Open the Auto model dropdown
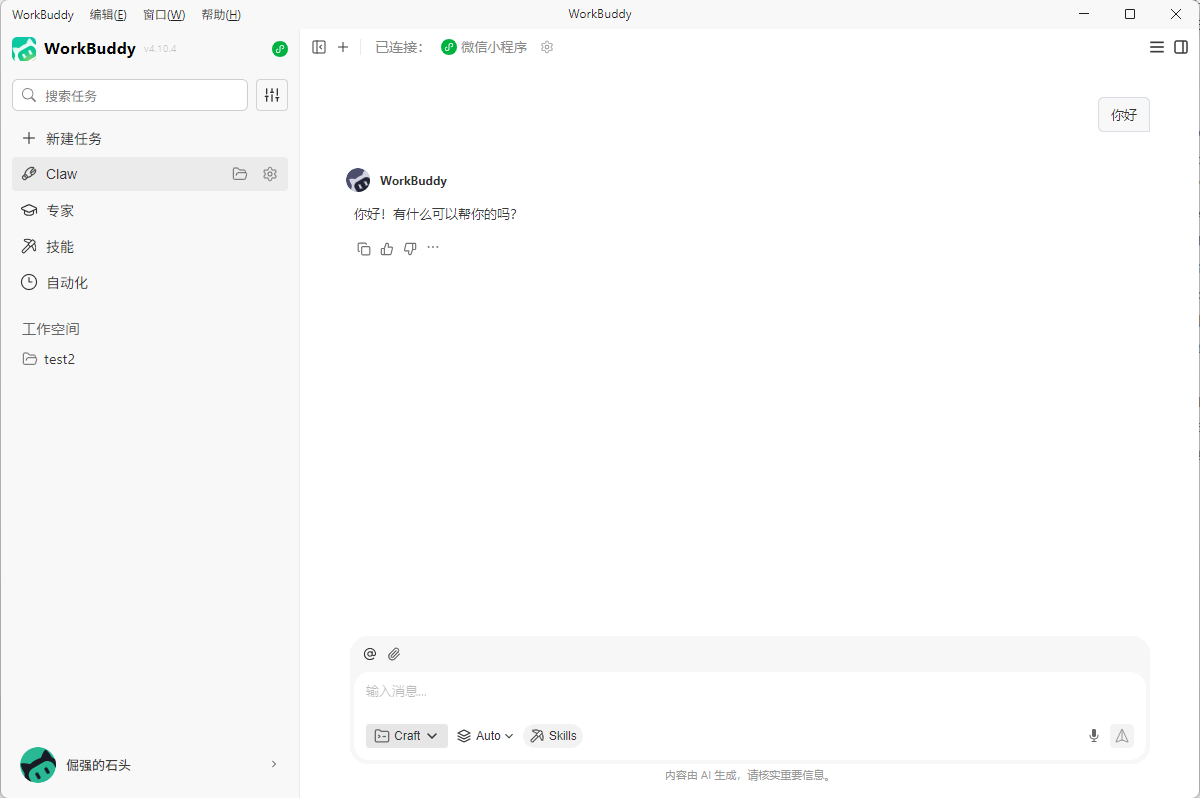 (485, 736)
